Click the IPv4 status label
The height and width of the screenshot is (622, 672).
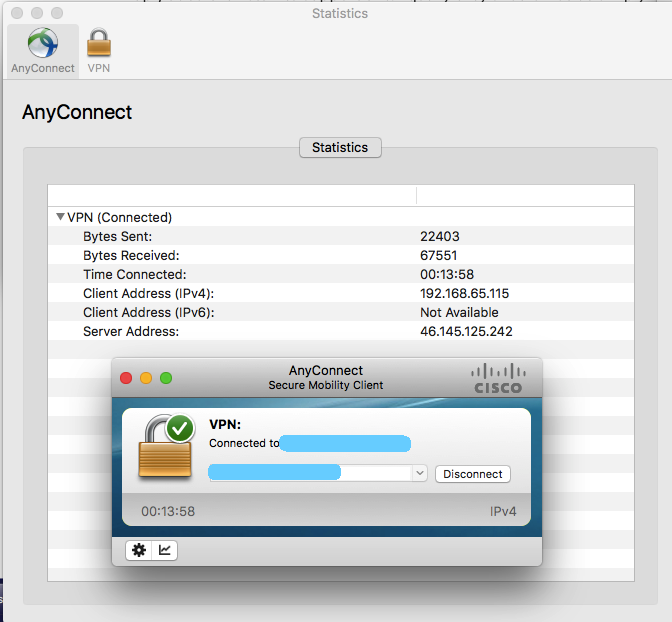pos(503,511)
